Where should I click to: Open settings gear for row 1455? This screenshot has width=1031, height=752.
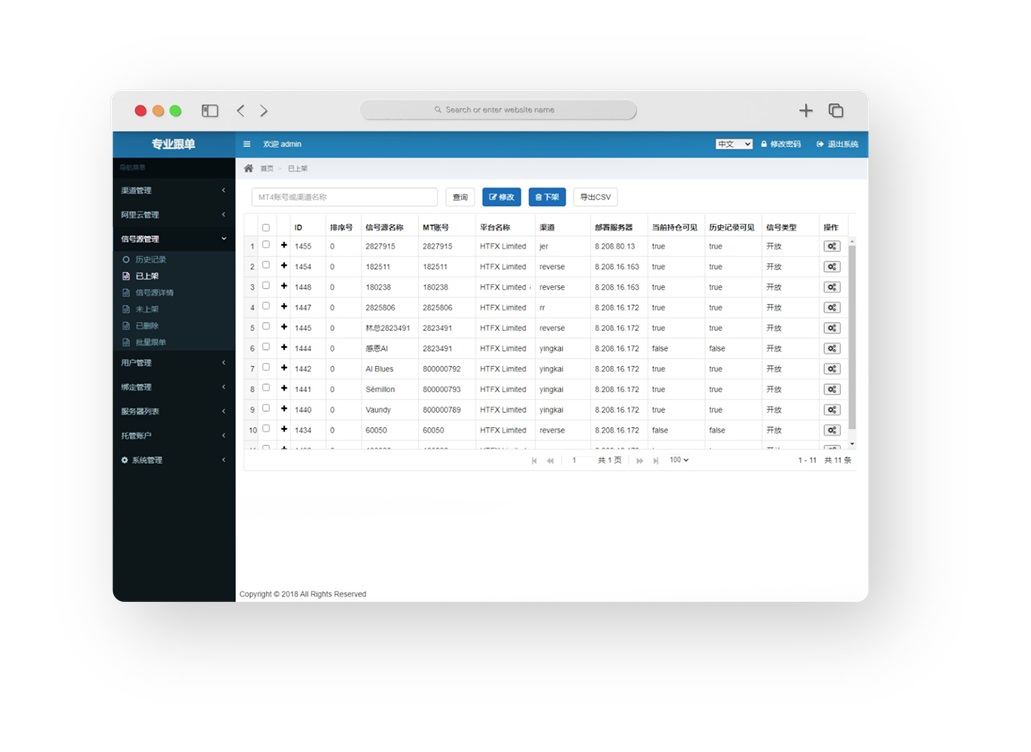pyautogui.click(x=832, y=246)
